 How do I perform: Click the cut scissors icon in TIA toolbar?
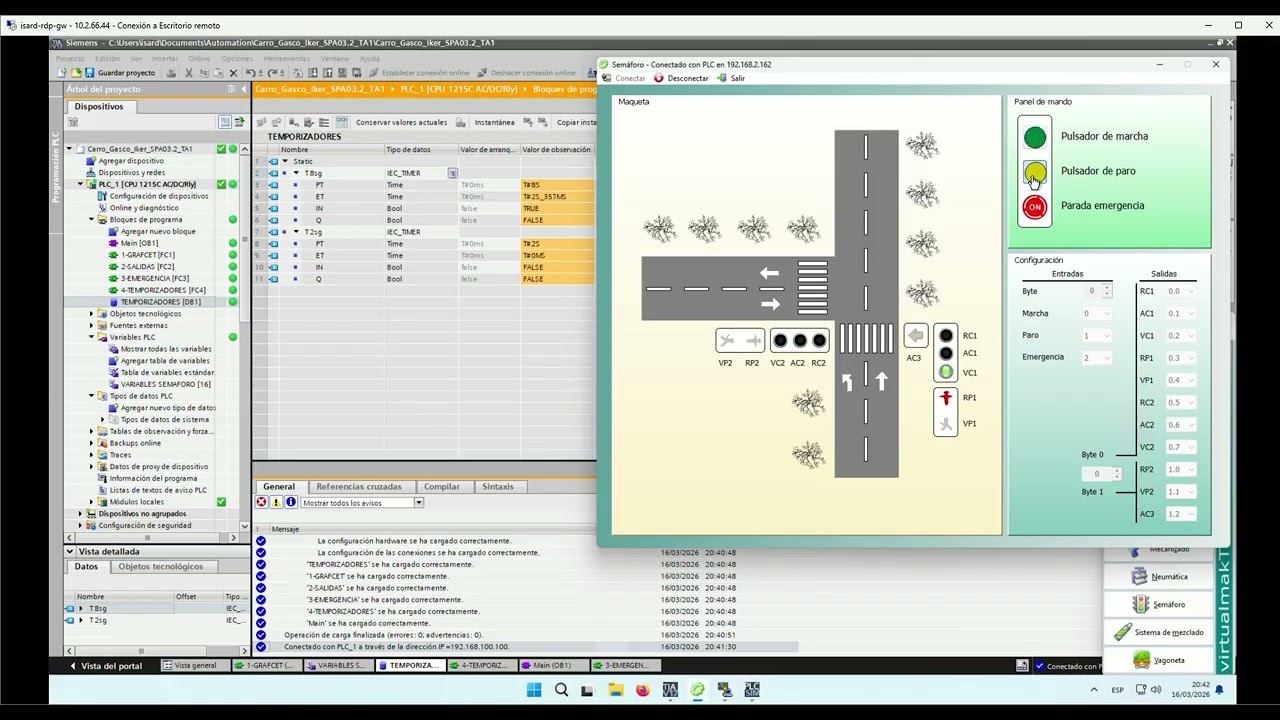point(188,73)
